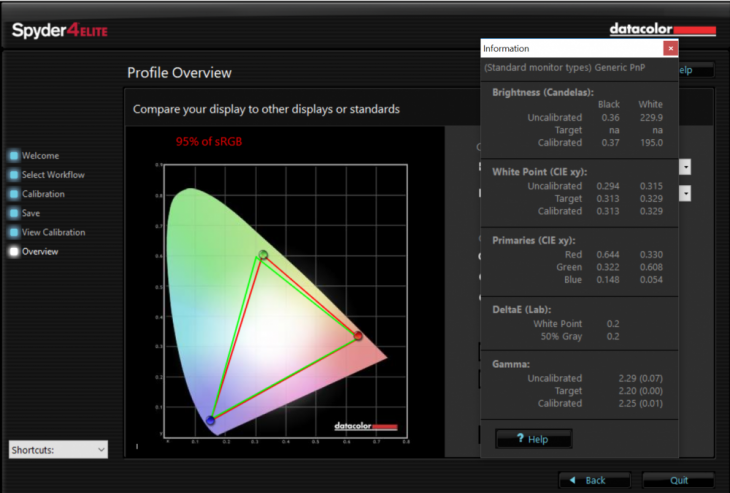Viewport: 730px width, 493px height.
Task: Click the Information window title bar text
Action: [x=506, y=48]
